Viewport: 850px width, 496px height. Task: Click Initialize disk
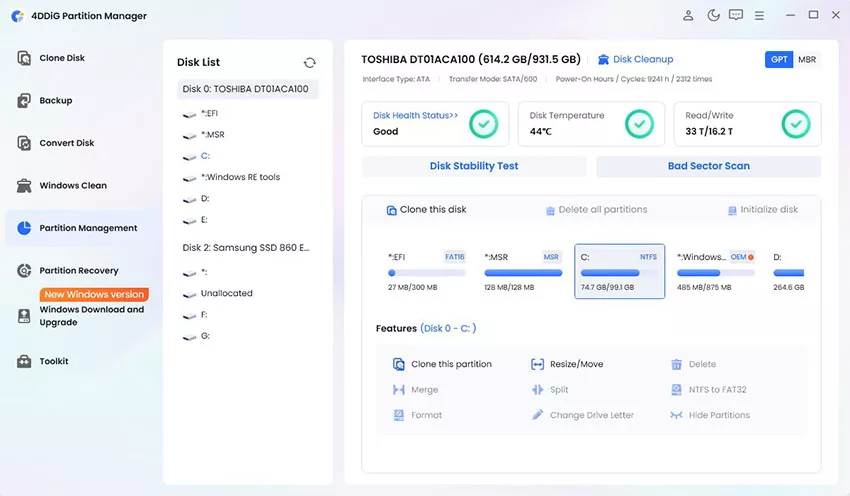click(x=762, y=210)
